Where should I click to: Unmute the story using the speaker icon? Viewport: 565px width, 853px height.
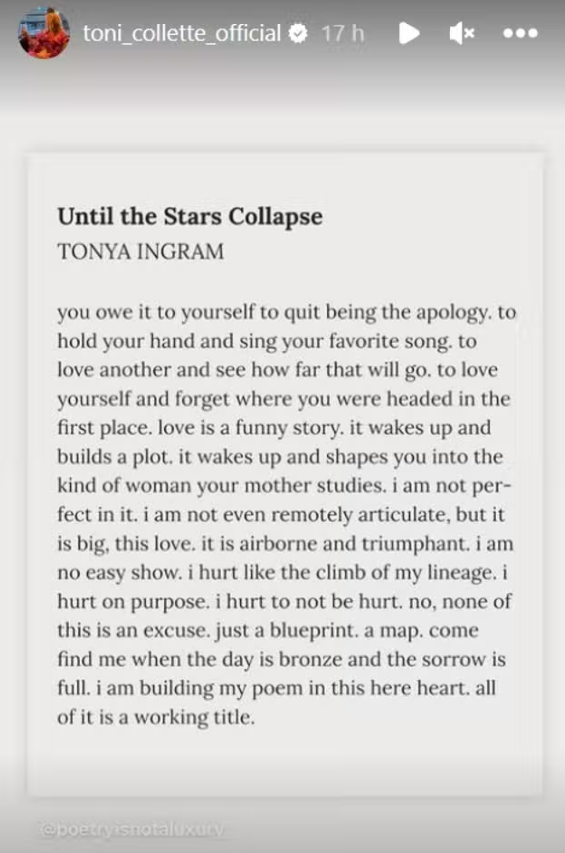462,34
